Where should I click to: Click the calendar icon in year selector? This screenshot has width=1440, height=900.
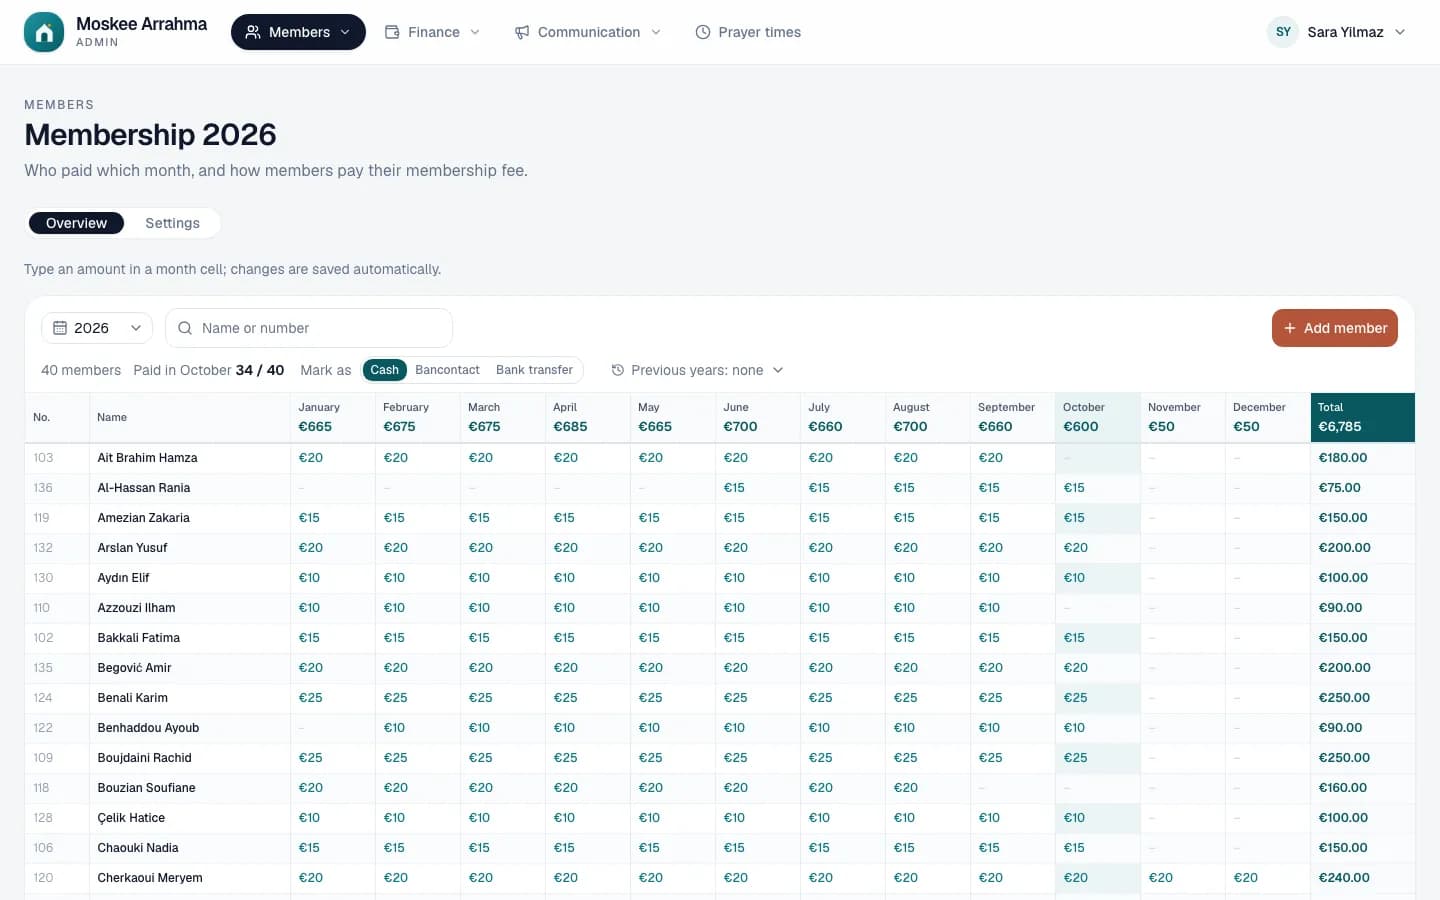point(60,328)
